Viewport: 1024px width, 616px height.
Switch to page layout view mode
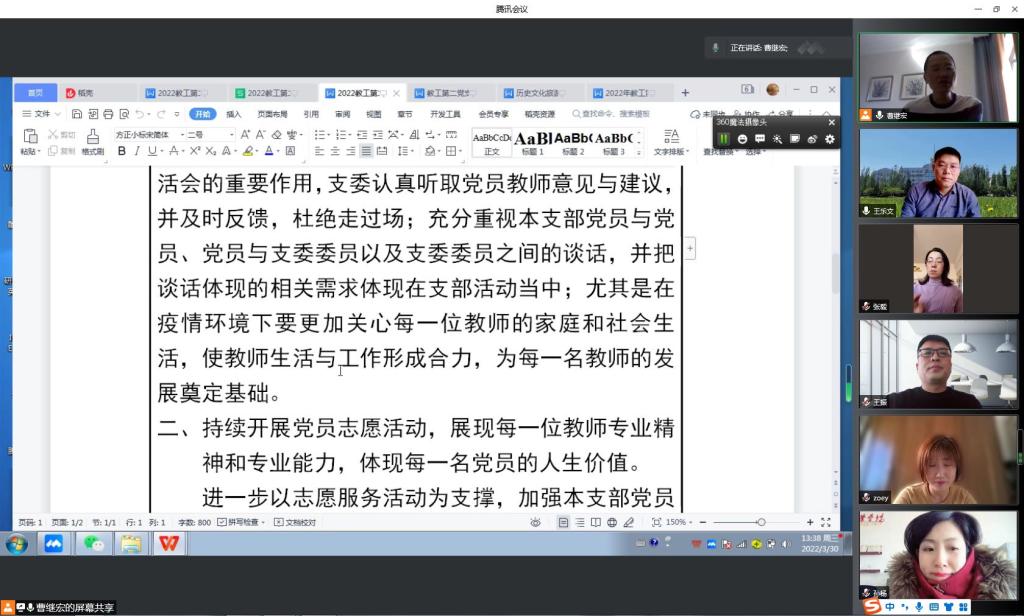(564, 522)
